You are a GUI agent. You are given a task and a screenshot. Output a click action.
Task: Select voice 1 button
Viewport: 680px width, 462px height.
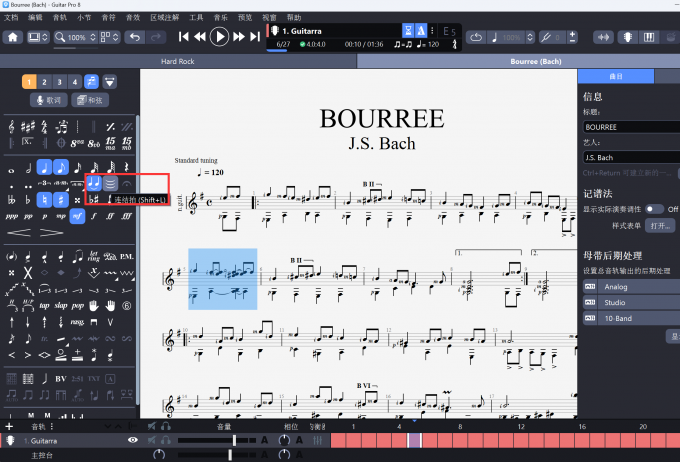pos(29,81)
